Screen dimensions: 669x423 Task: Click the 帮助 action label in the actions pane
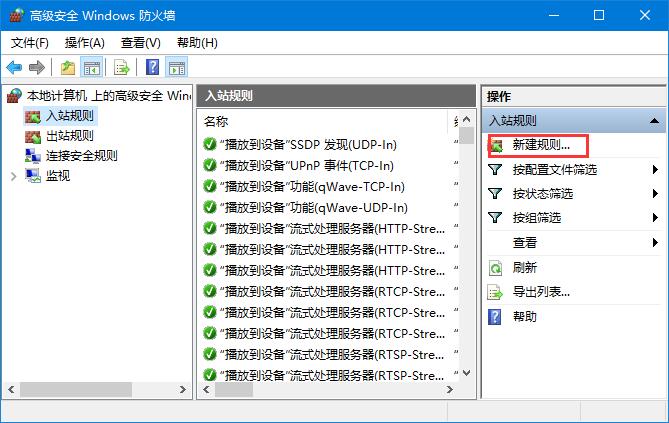(x=524, y=317)
